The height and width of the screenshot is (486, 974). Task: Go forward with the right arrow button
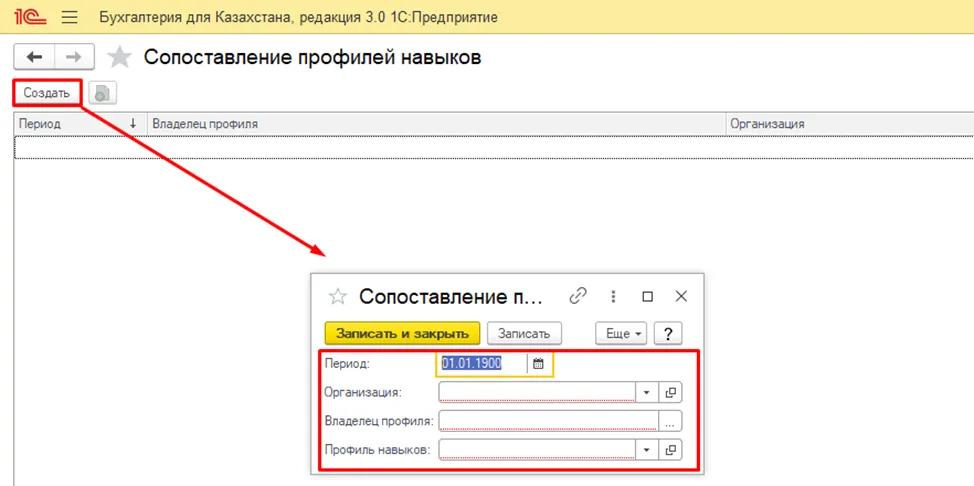(x=75, y=57)
